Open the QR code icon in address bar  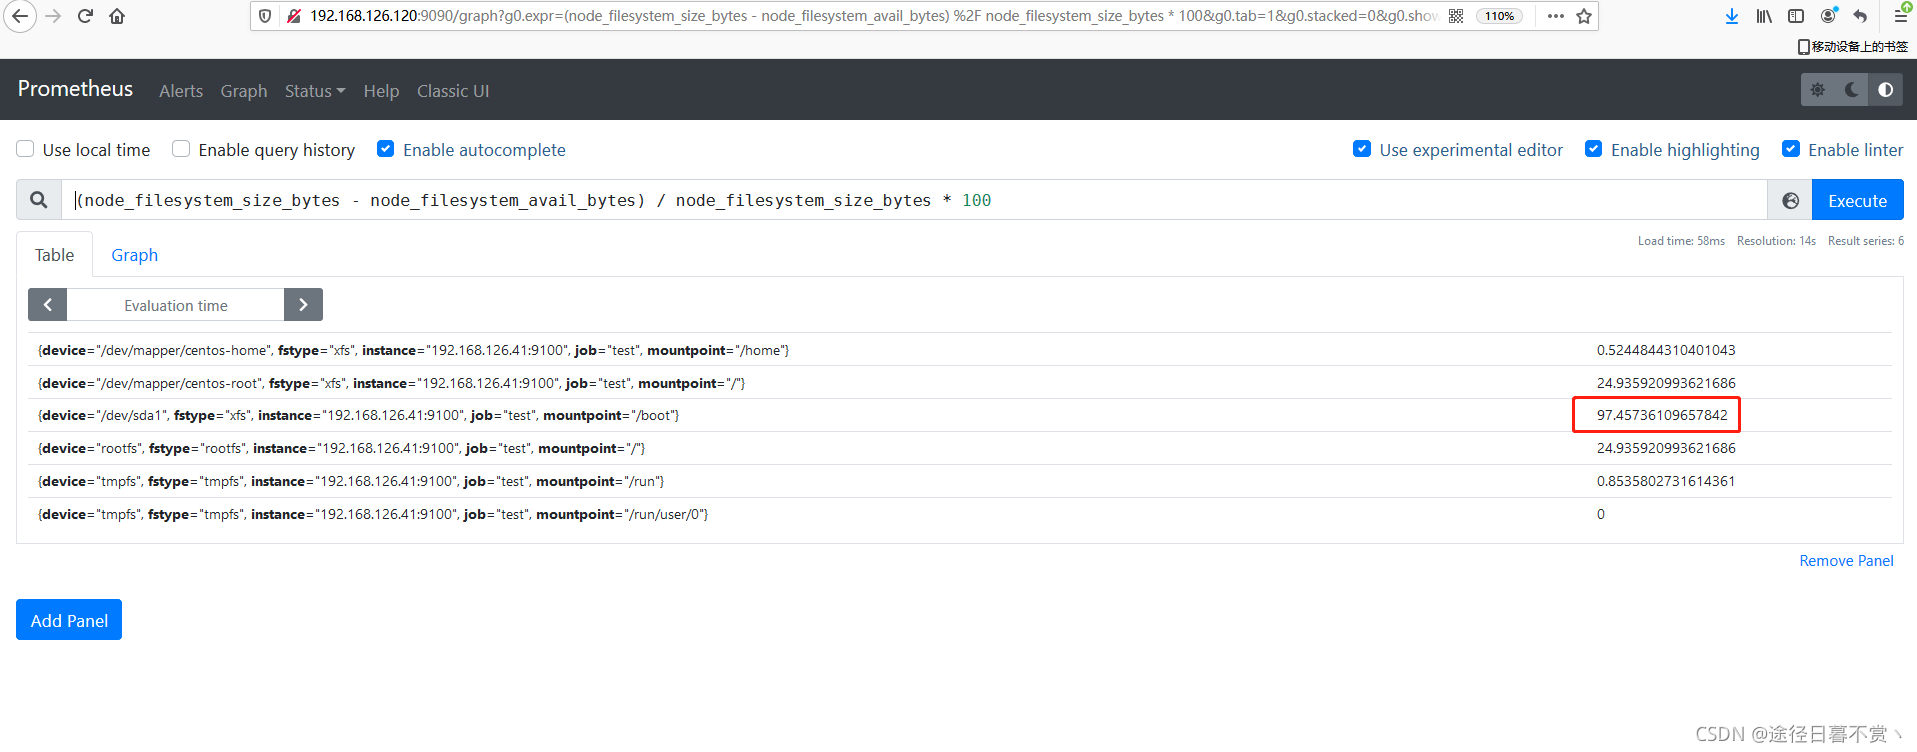pyautogui.click(x=1456, y=16)
